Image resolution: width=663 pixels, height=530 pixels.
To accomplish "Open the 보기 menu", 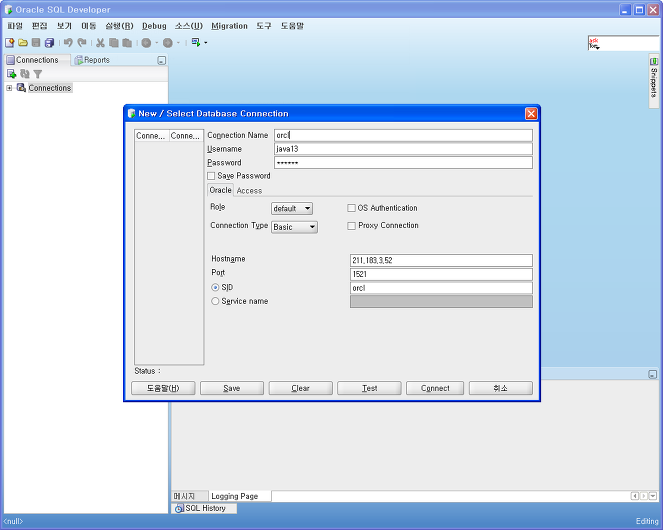I will tap(64, 26).
